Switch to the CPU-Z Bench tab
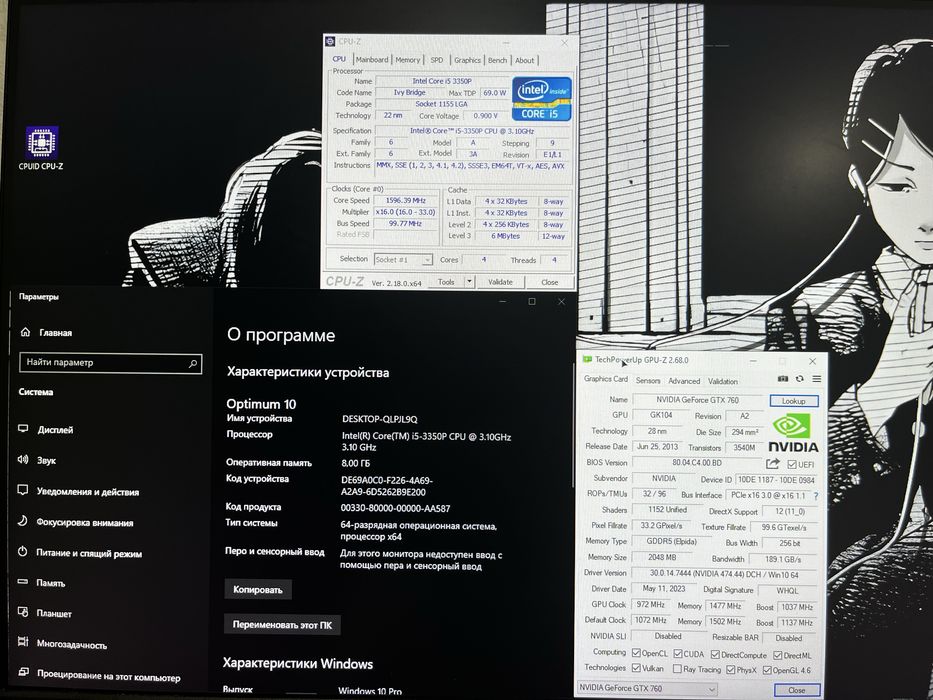Image resolution: width=933 pixels, height=700 pixels. pyautogui.click(x=497, y=60)
